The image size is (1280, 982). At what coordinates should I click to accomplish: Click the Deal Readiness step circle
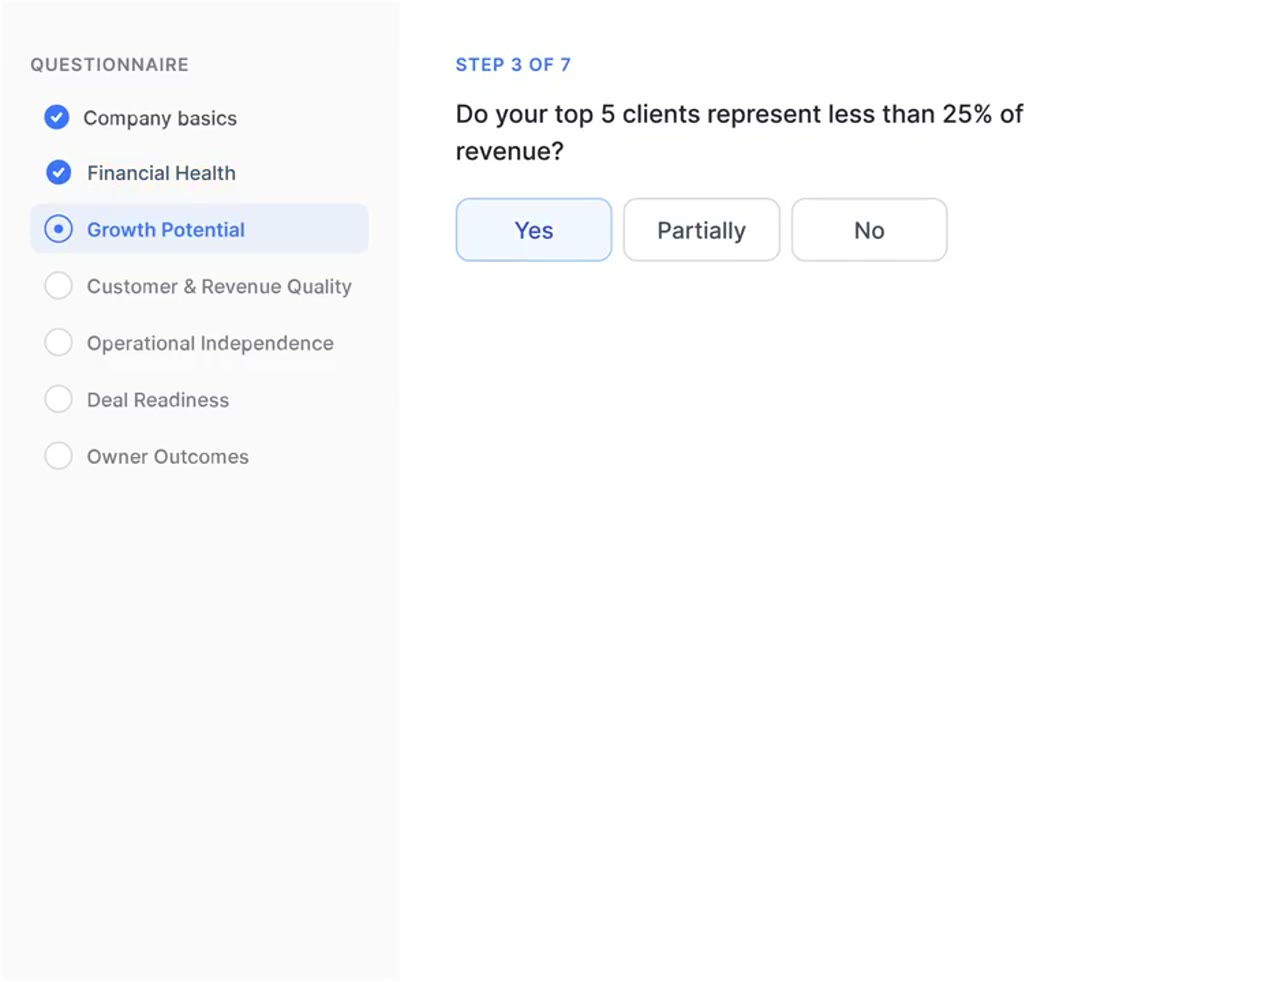click(59, 399)
